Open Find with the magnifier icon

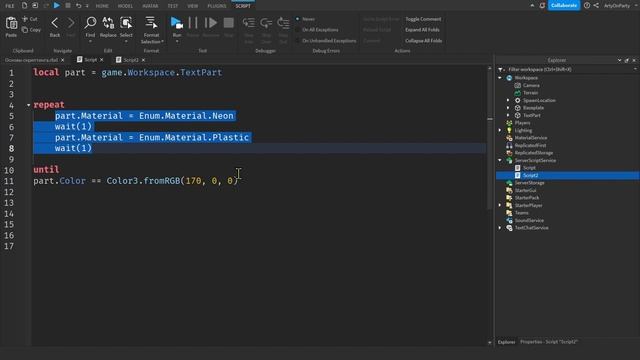[90, 23]
